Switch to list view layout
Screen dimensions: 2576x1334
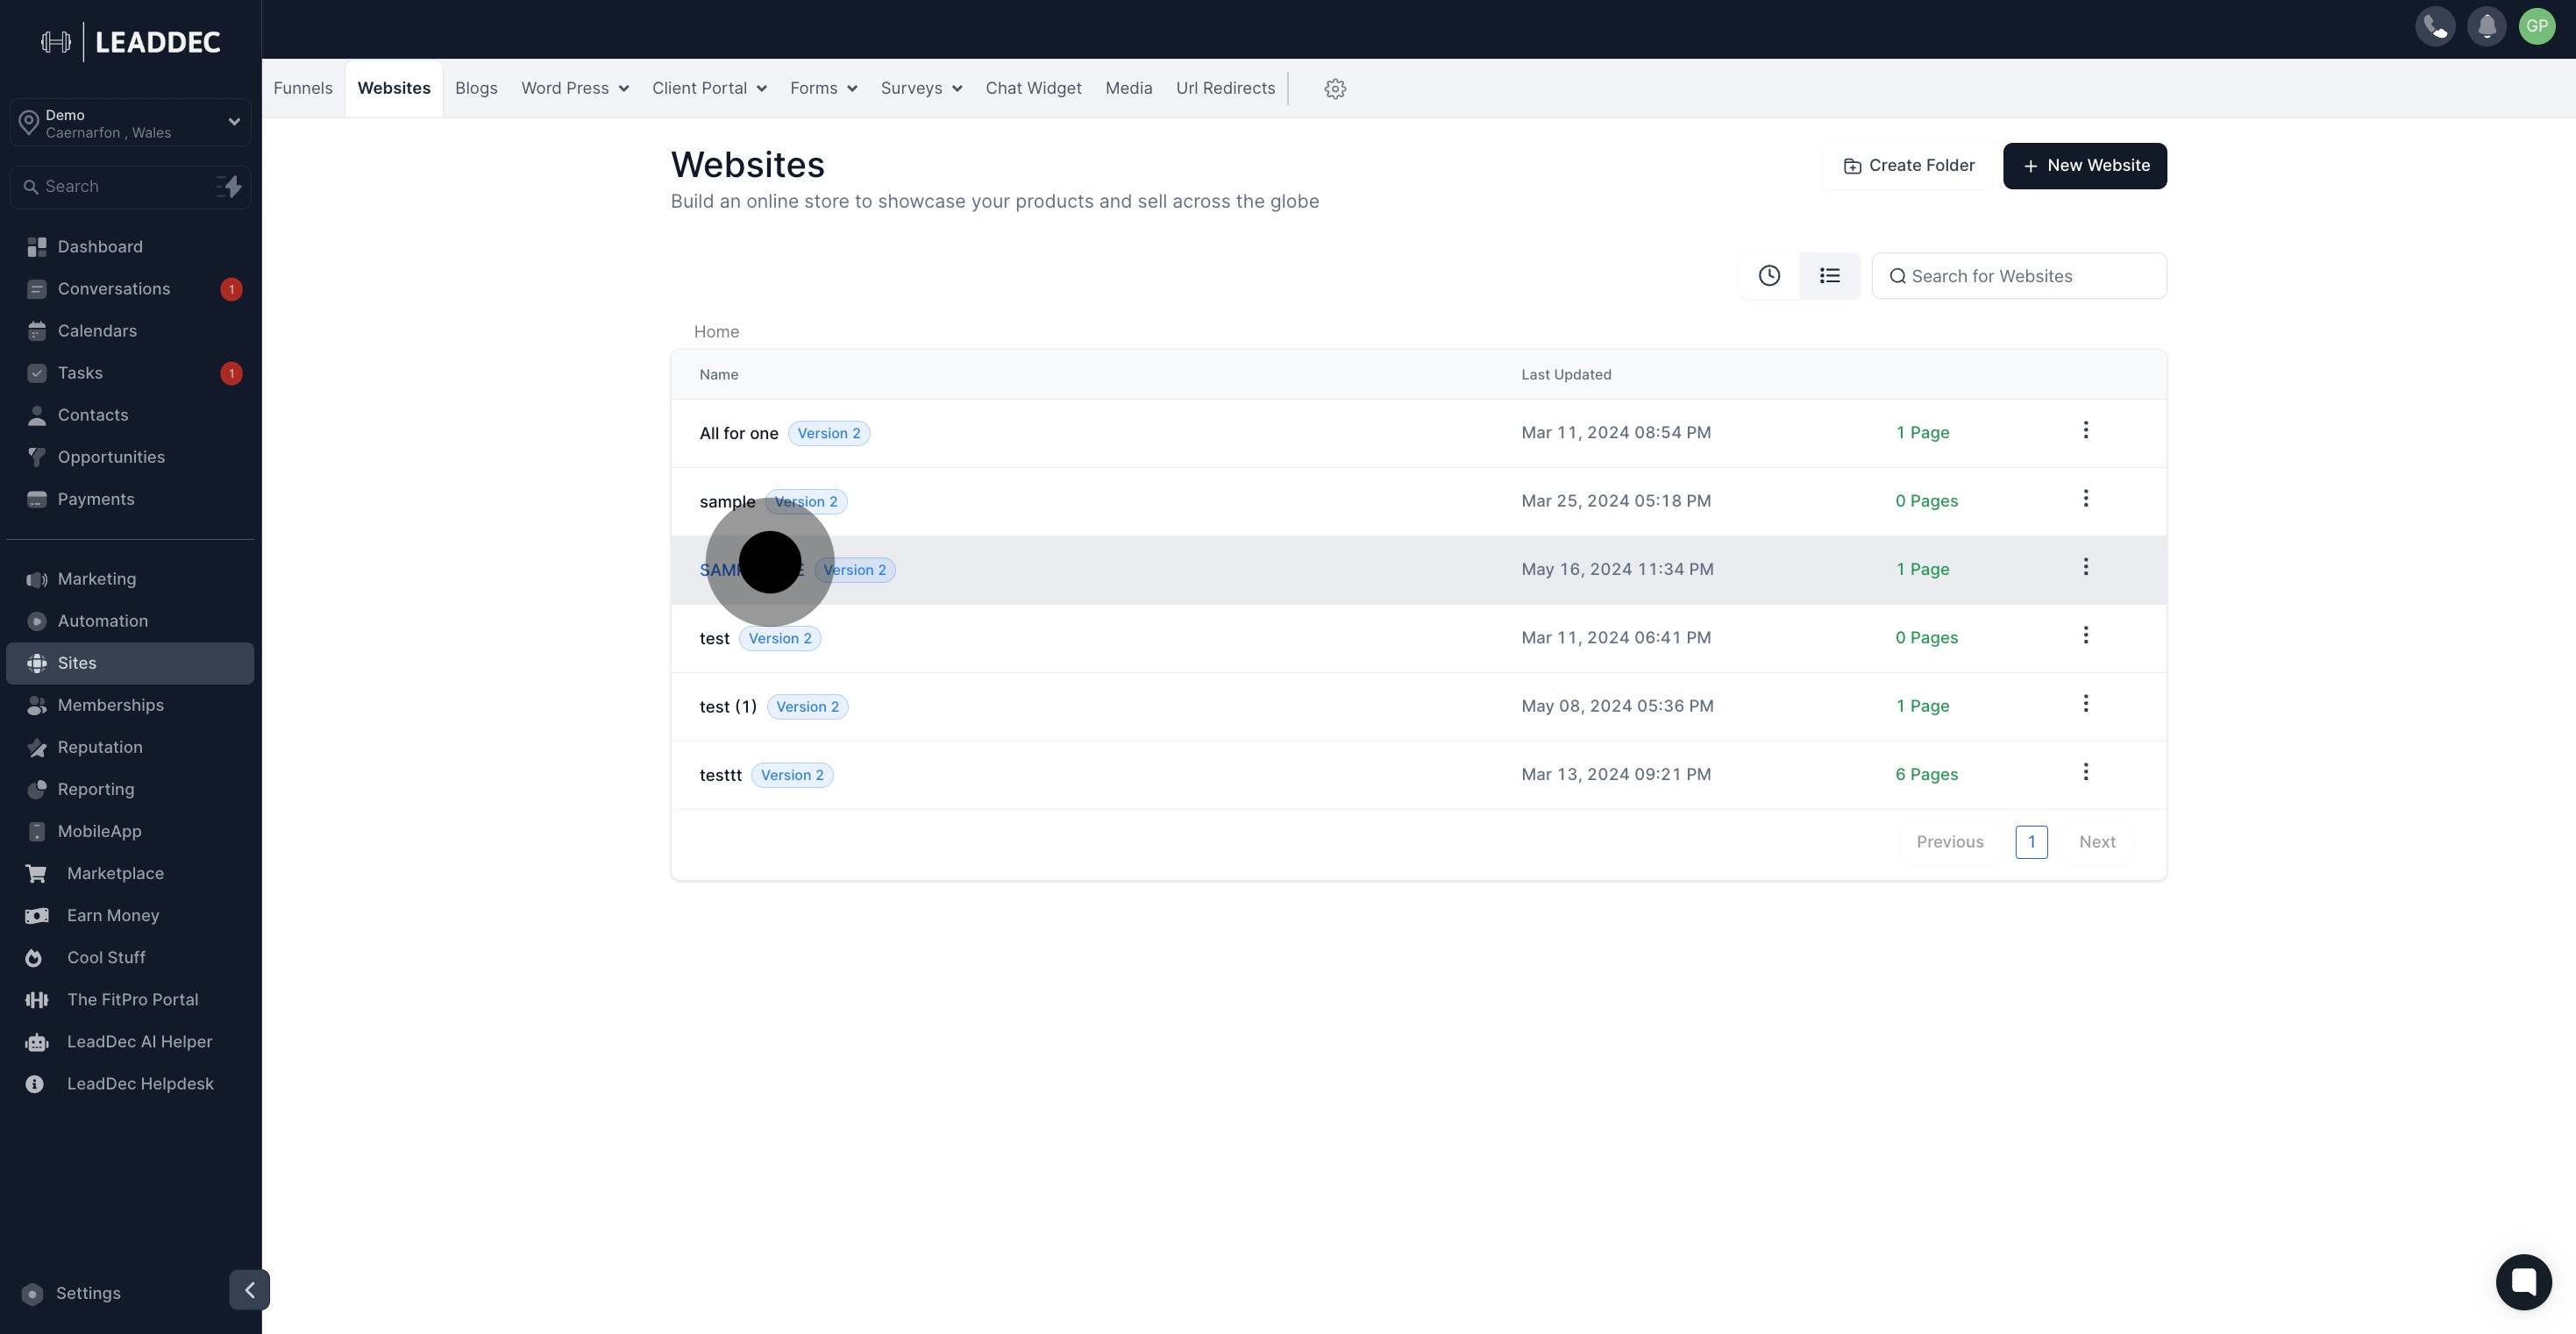1829,276
